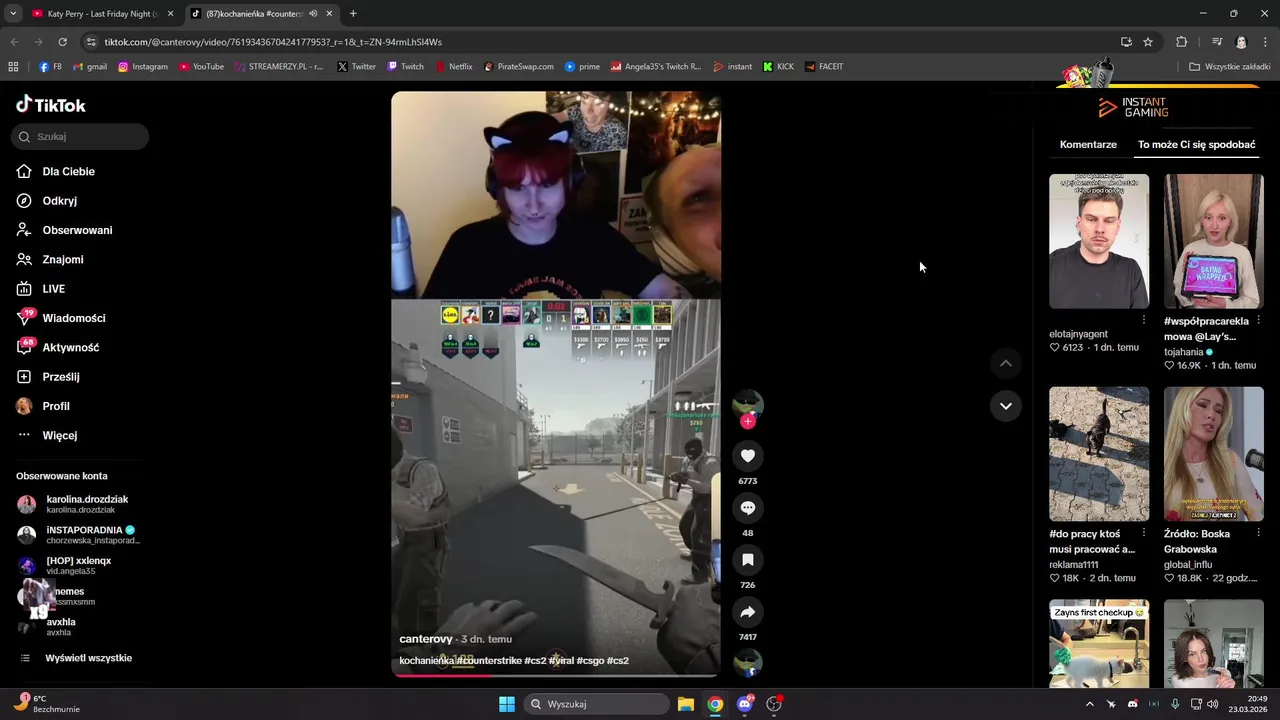Follow creator with red plus badge

click(747, 421)
